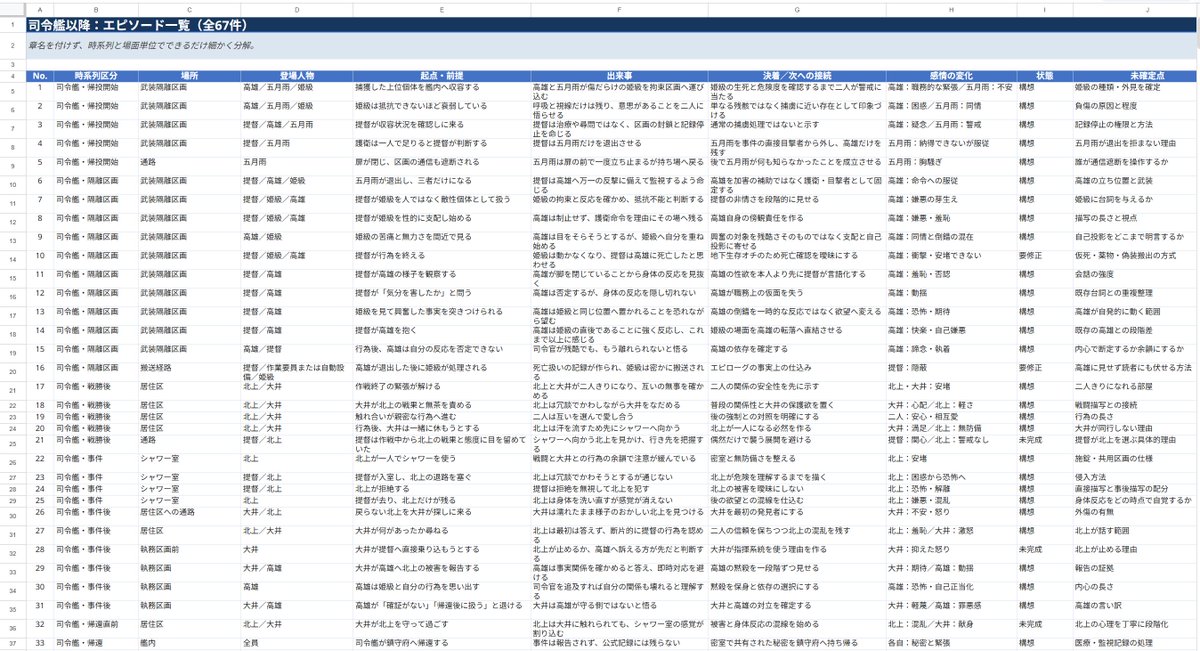The width and height of the screenshot is (1200, 651).
Task: Select column D header
Action: [x=296, y=9]
